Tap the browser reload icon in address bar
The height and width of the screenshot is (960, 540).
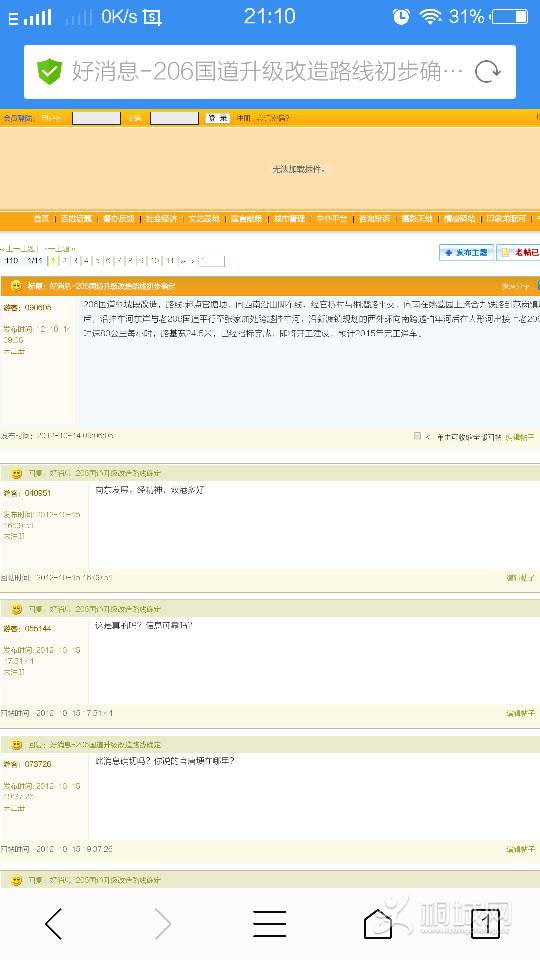point(488,72)
